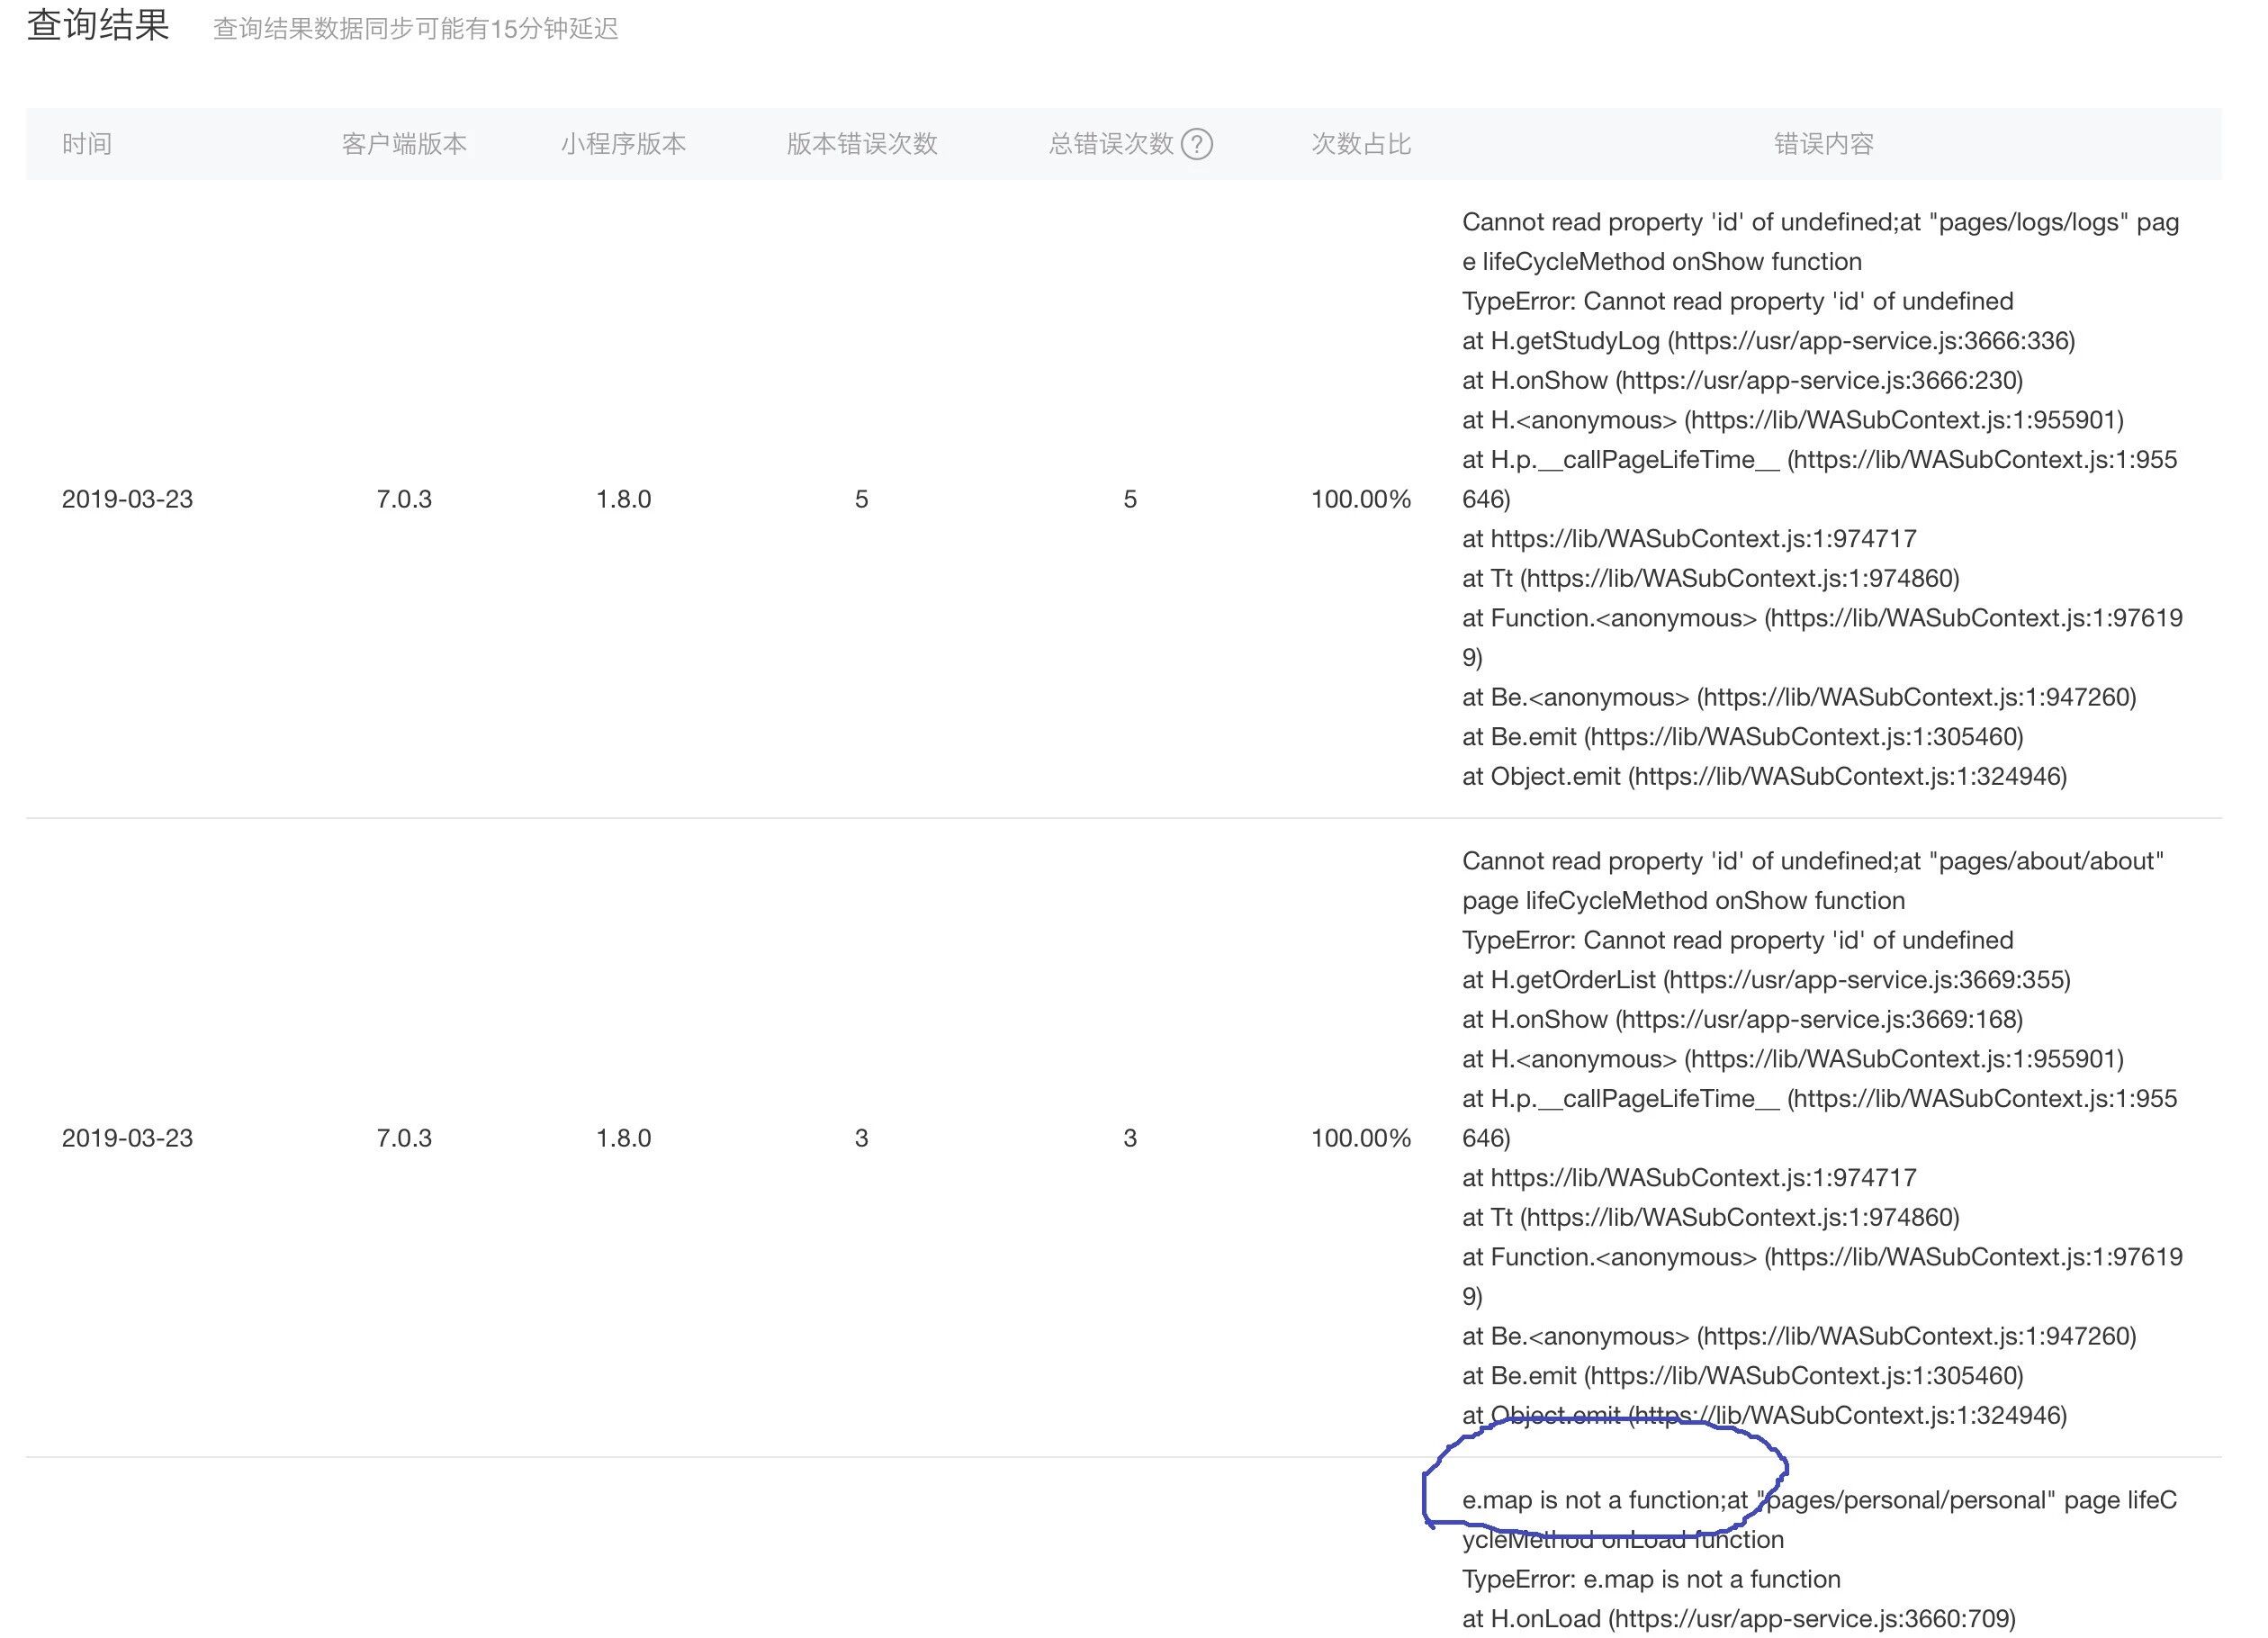This screenshot has width=2268, height=1638.
Task: Click the second row's 1.8.0 mini-program version
Action: 623,1138
